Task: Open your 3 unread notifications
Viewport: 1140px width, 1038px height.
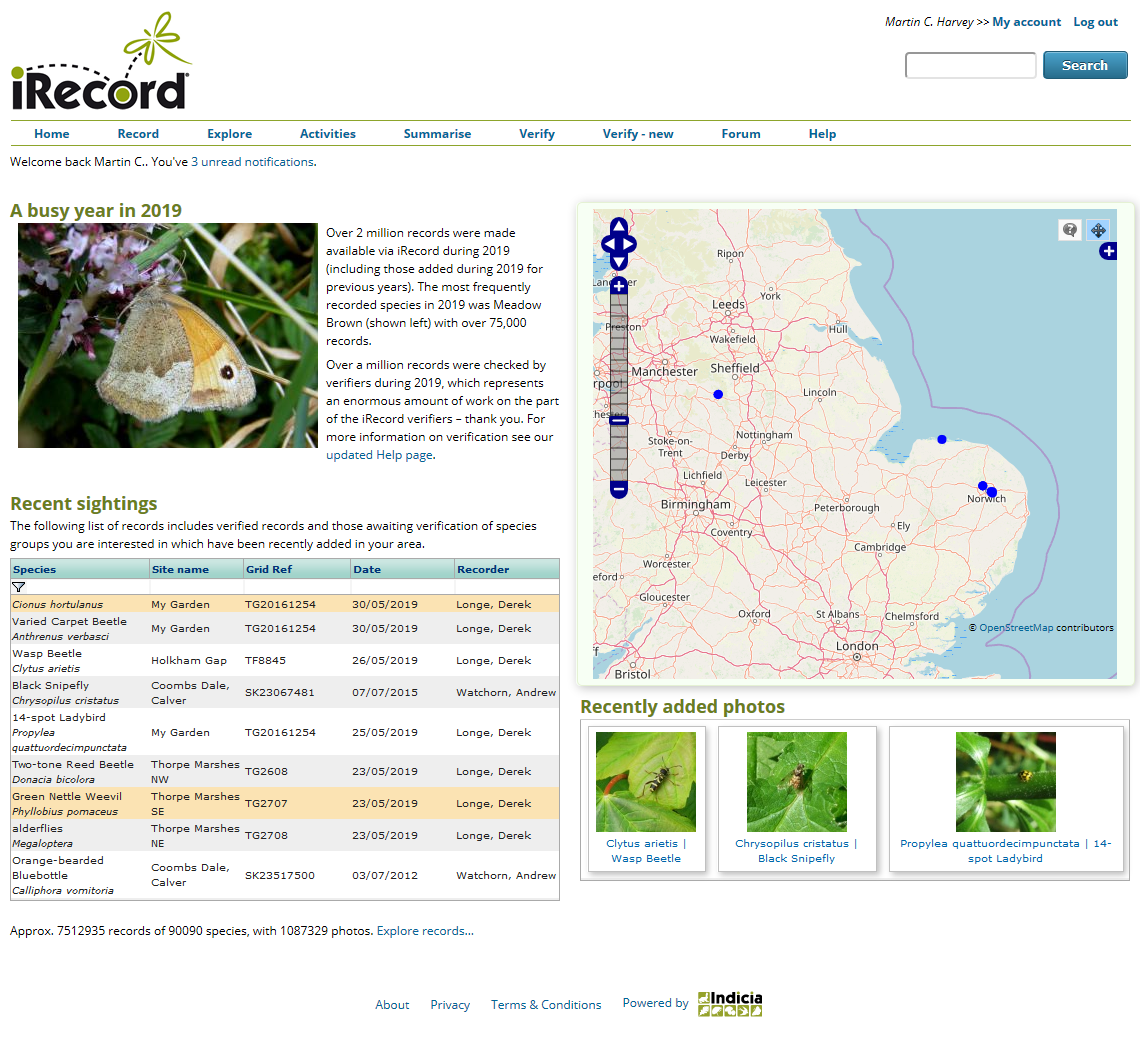Action: [x=253, y=161]
